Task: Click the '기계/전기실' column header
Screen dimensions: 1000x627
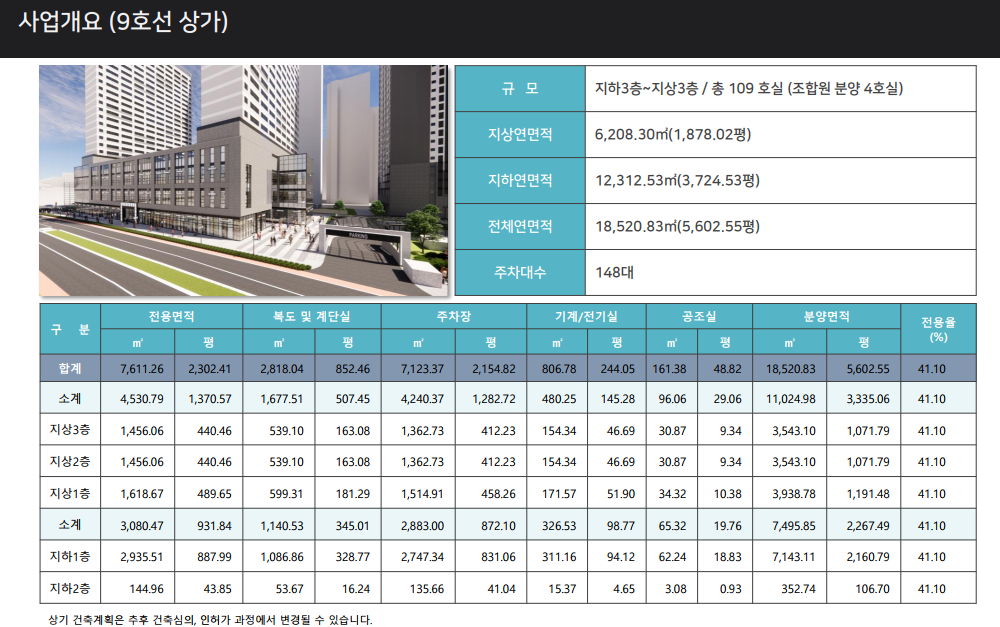Action: coord(587,316)
